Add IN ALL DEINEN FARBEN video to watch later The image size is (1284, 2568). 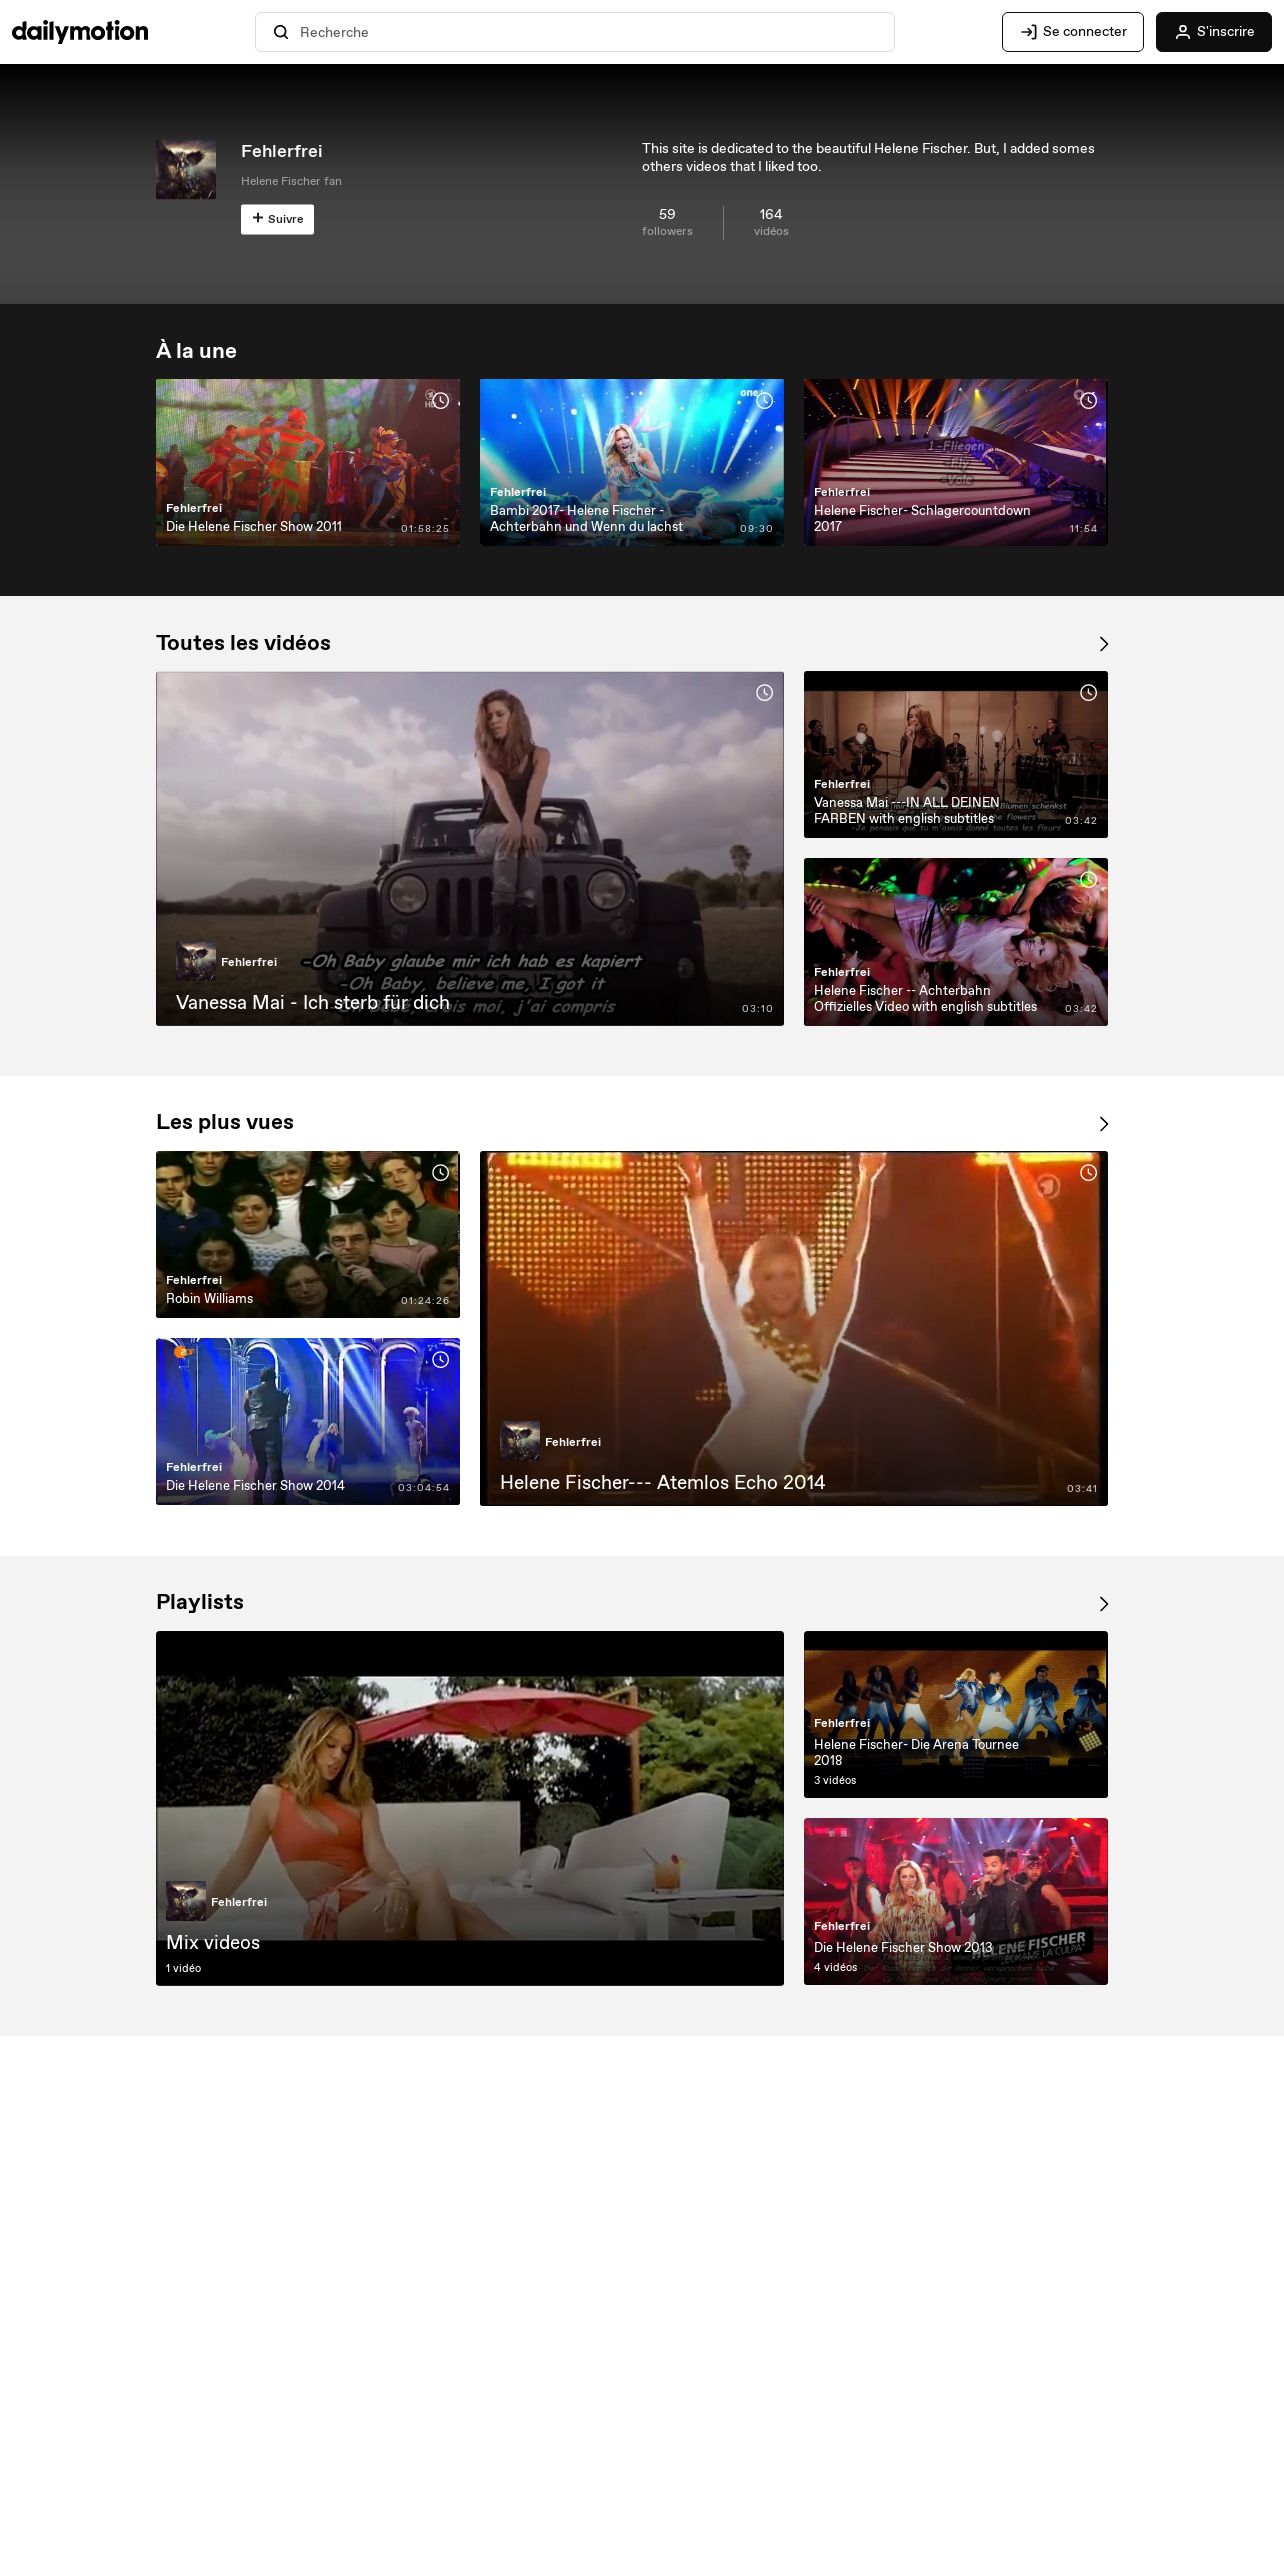1088,692
